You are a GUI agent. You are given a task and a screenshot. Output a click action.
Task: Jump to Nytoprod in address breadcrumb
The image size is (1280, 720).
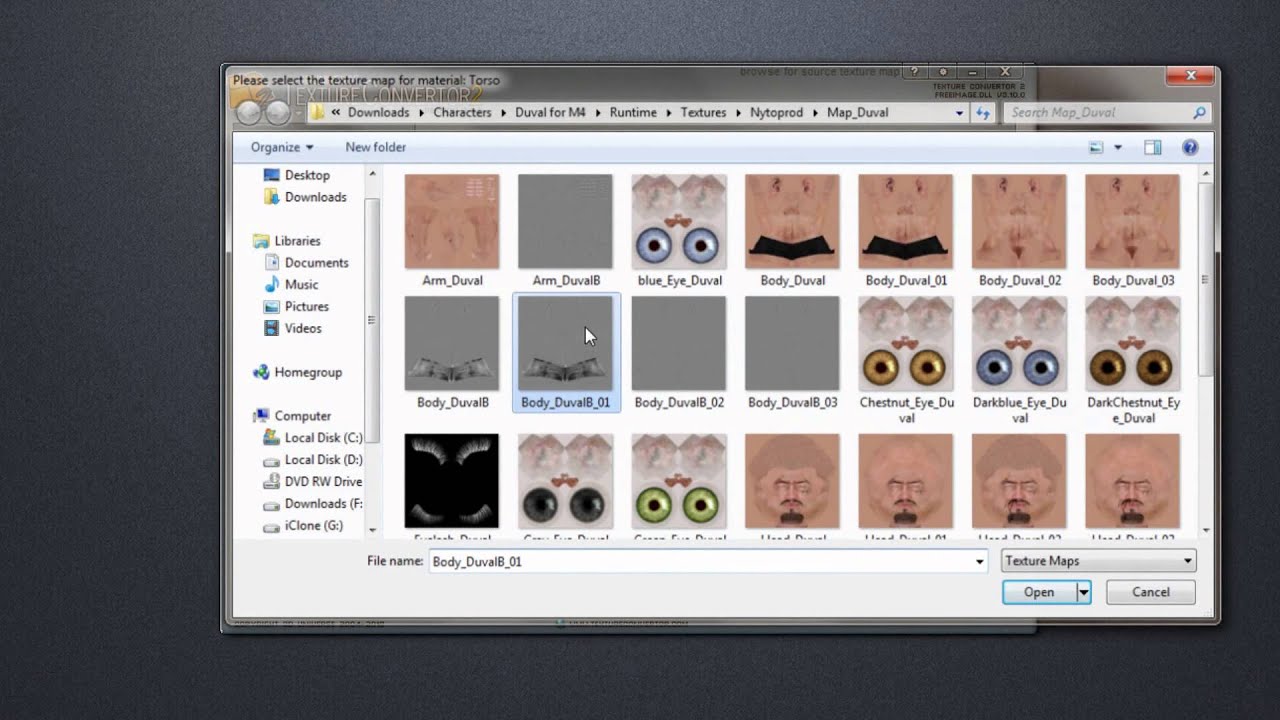[776, 113]
